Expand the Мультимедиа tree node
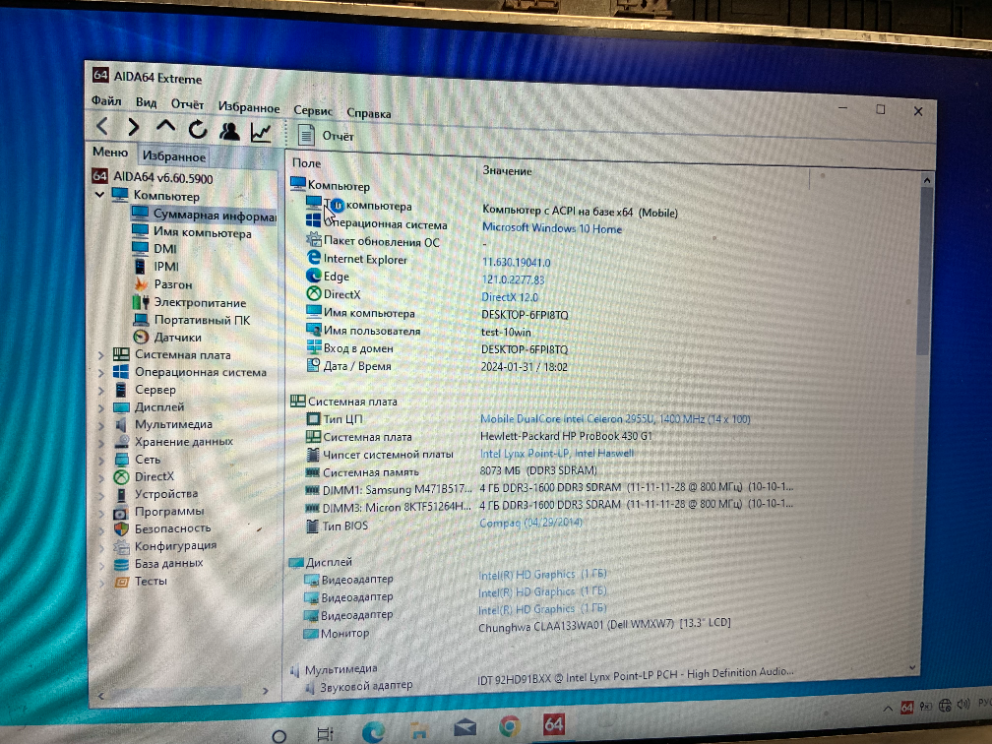Image resolution: width=992 pixels, height=744 pixels. click(101, 425)
